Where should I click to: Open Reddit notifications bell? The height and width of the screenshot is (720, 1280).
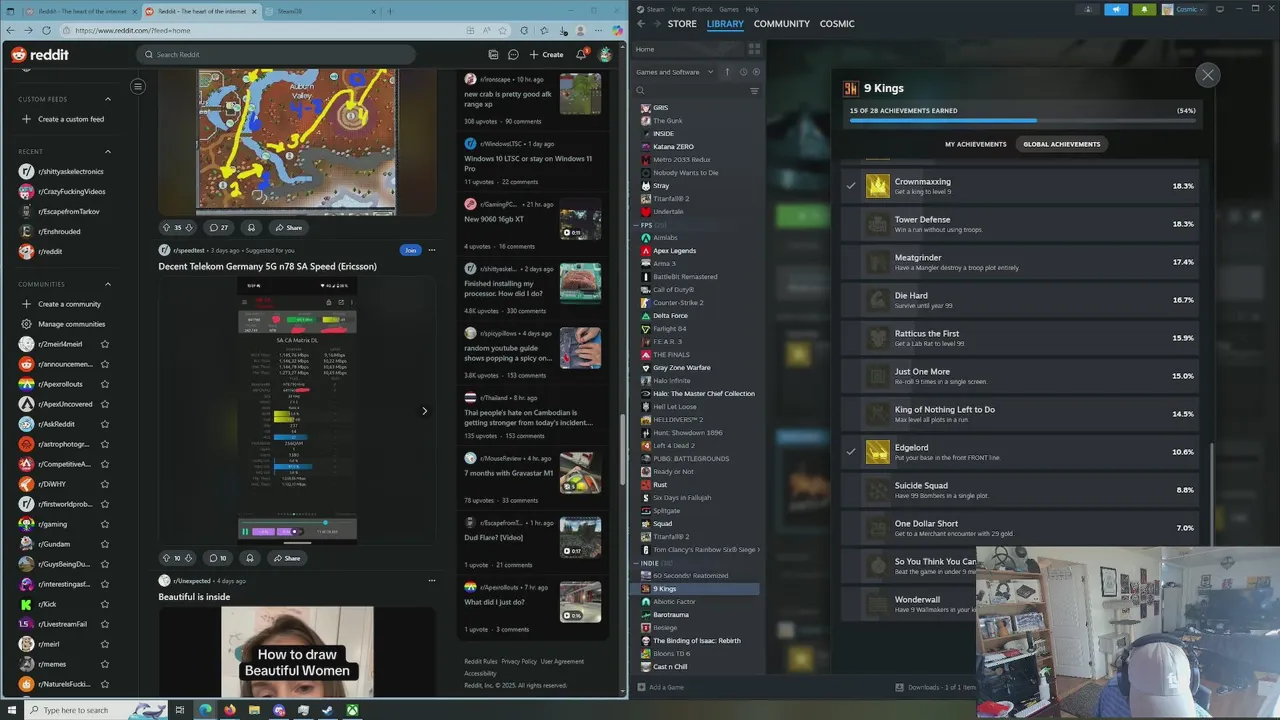pos(581,55)
